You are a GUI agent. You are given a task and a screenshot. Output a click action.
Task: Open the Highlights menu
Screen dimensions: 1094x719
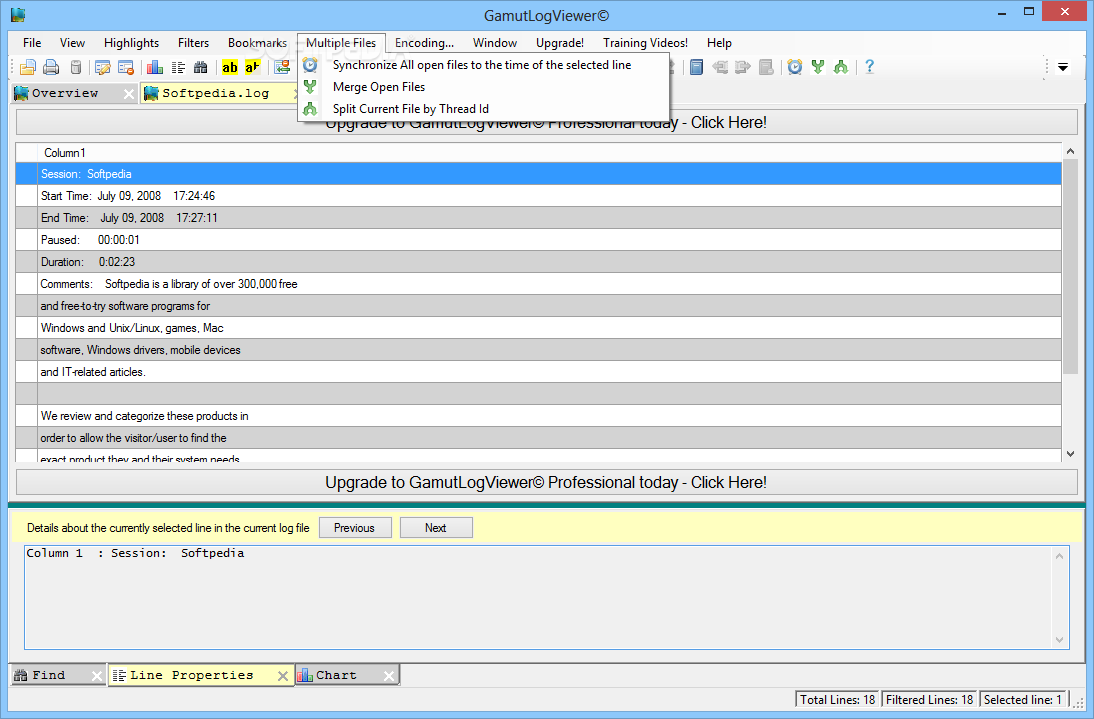click(x=131, y=43)
